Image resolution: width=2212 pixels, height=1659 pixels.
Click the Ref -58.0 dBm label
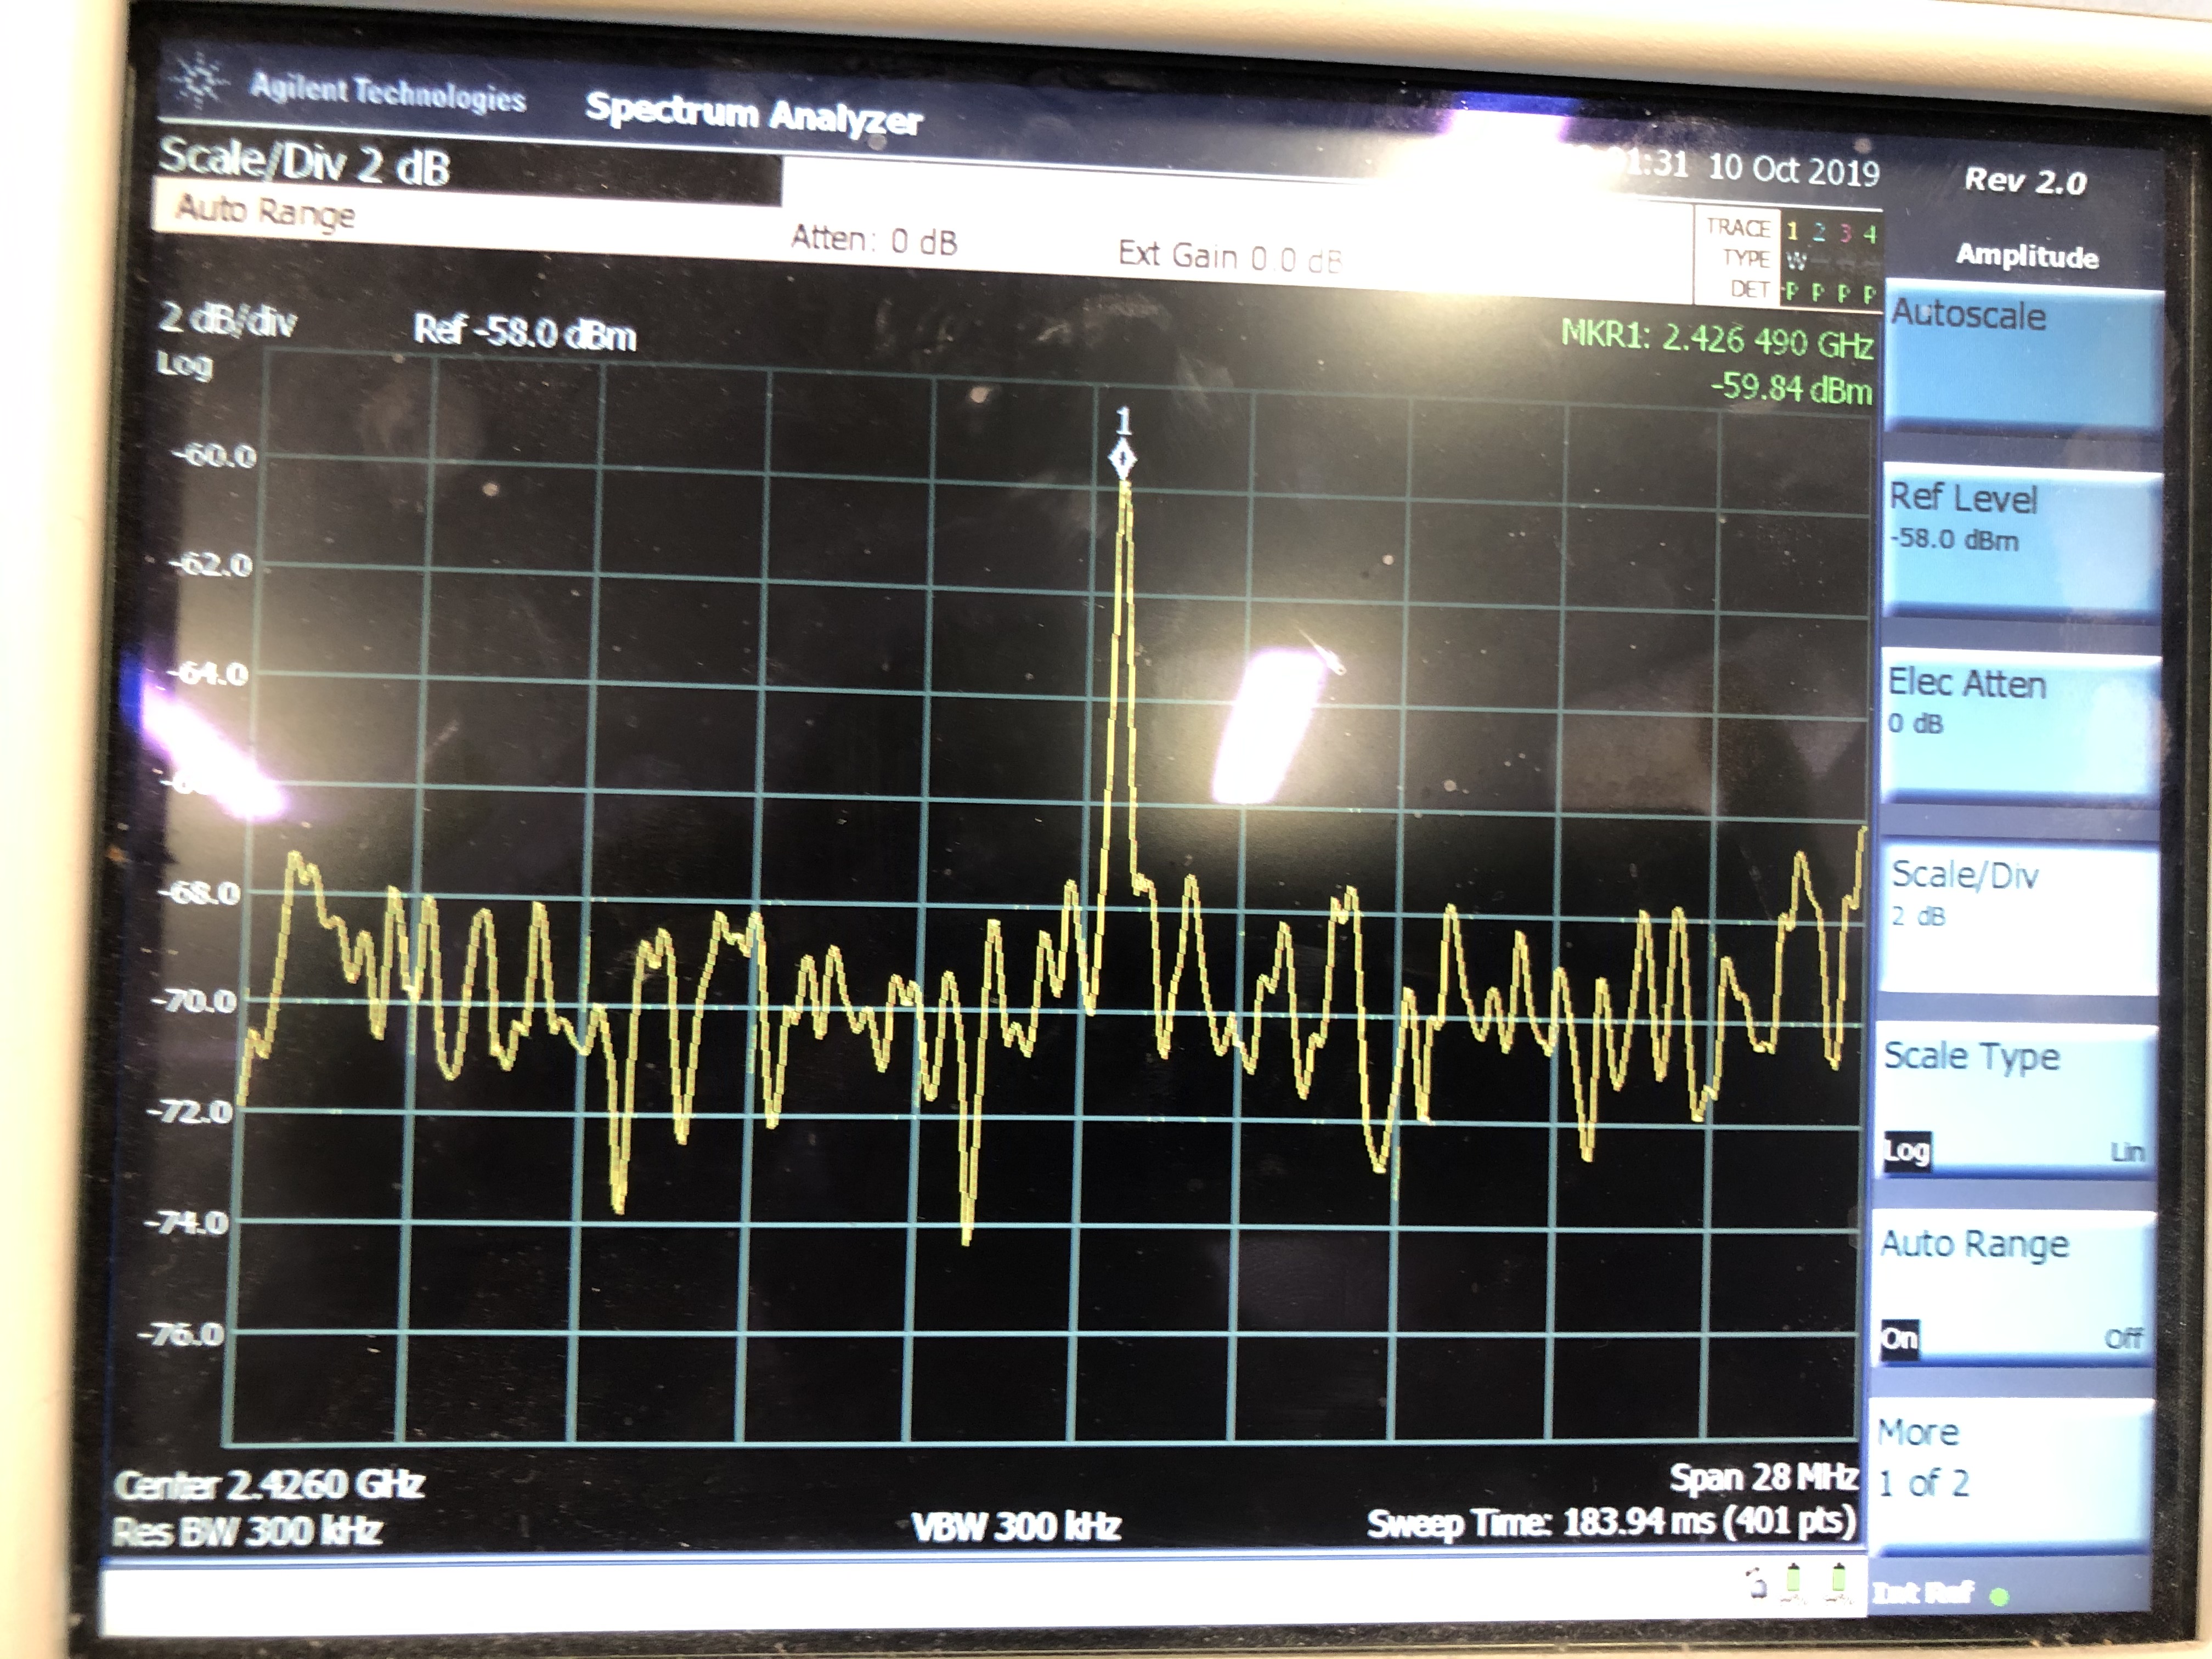coord(525,331)
